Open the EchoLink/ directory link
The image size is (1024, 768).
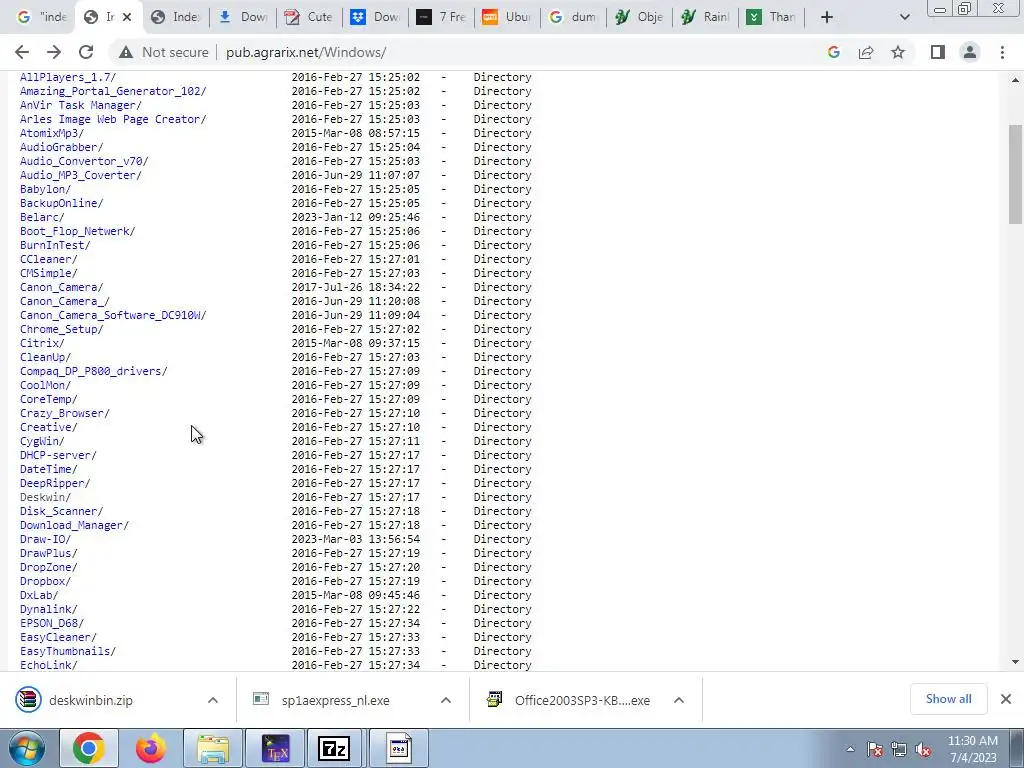tap(48, 665)
